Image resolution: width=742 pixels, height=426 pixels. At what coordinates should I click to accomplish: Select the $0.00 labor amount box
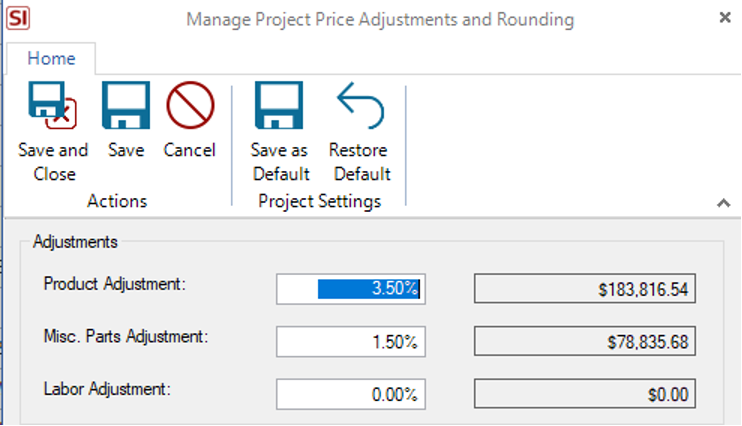585,393
